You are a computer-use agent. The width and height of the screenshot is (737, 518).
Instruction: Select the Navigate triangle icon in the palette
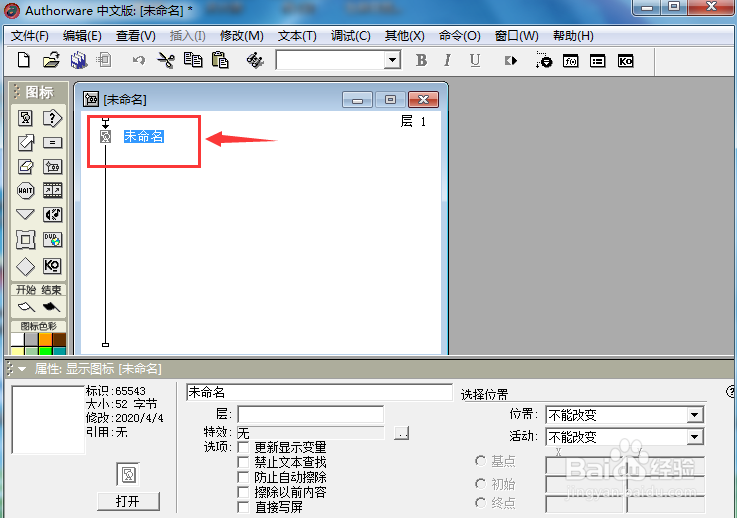25,215
